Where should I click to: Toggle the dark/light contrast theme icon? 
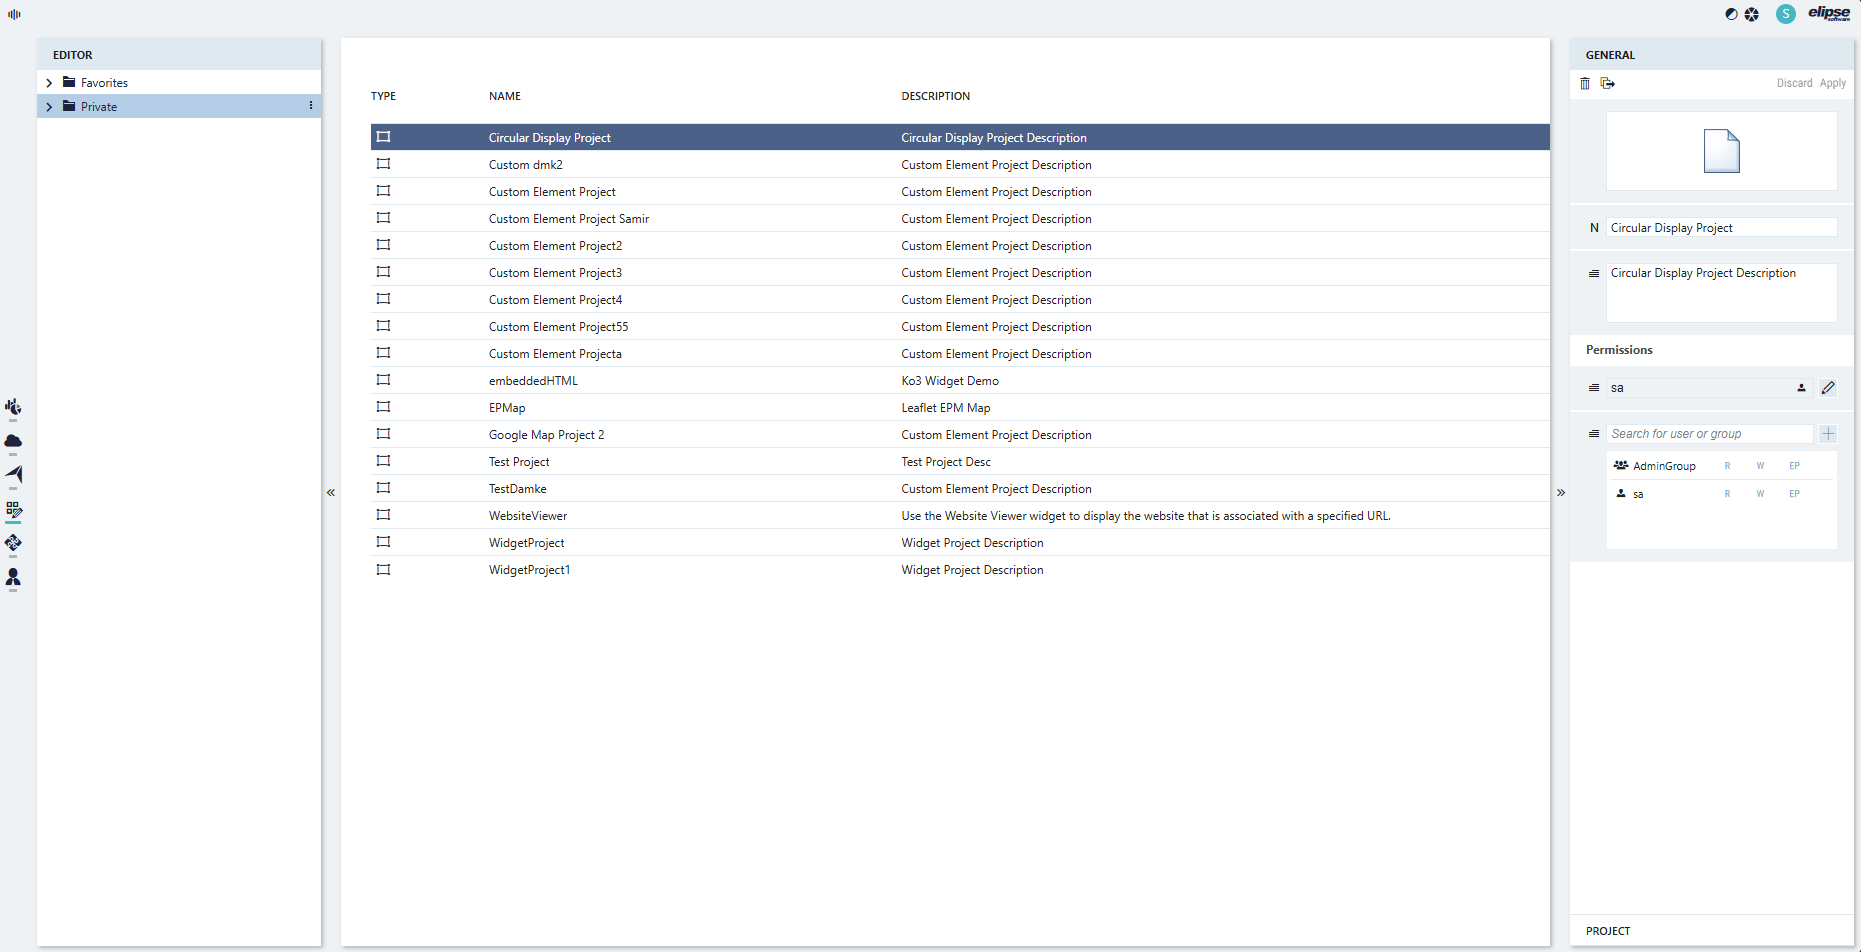point(1731,14)
